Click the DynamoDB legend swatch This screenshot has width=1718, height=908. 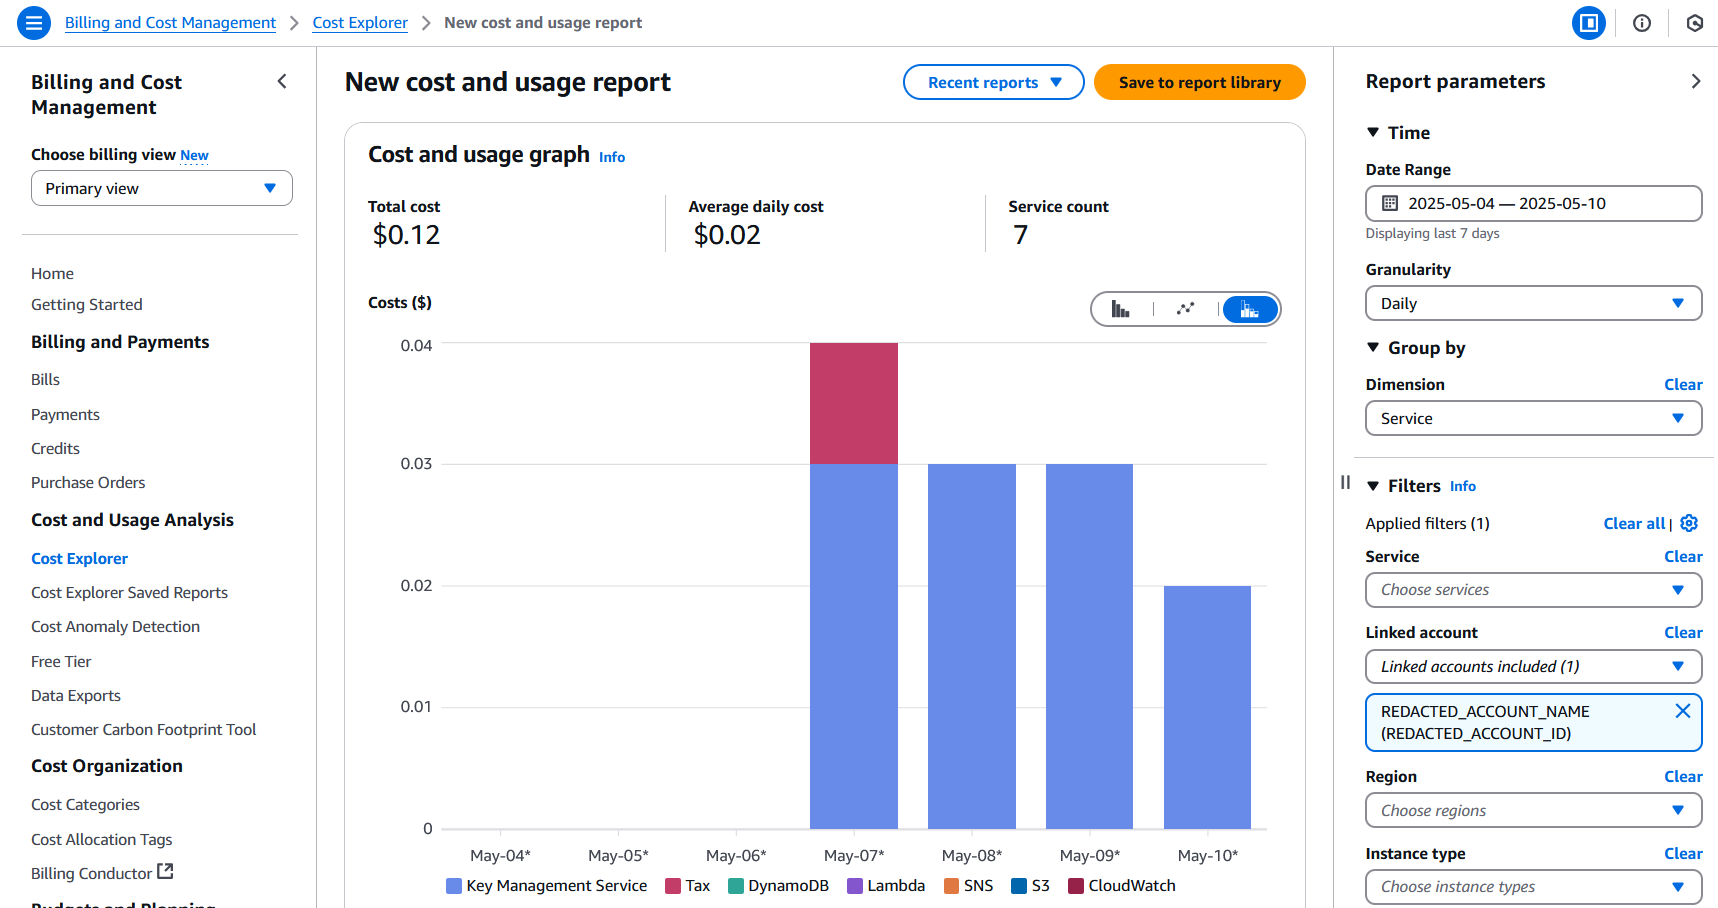736,886
